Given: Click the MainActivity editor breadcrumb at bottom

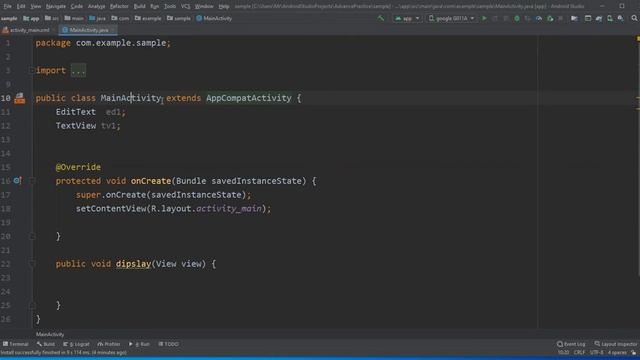Looking at the screenshot, I should [50, 334].
